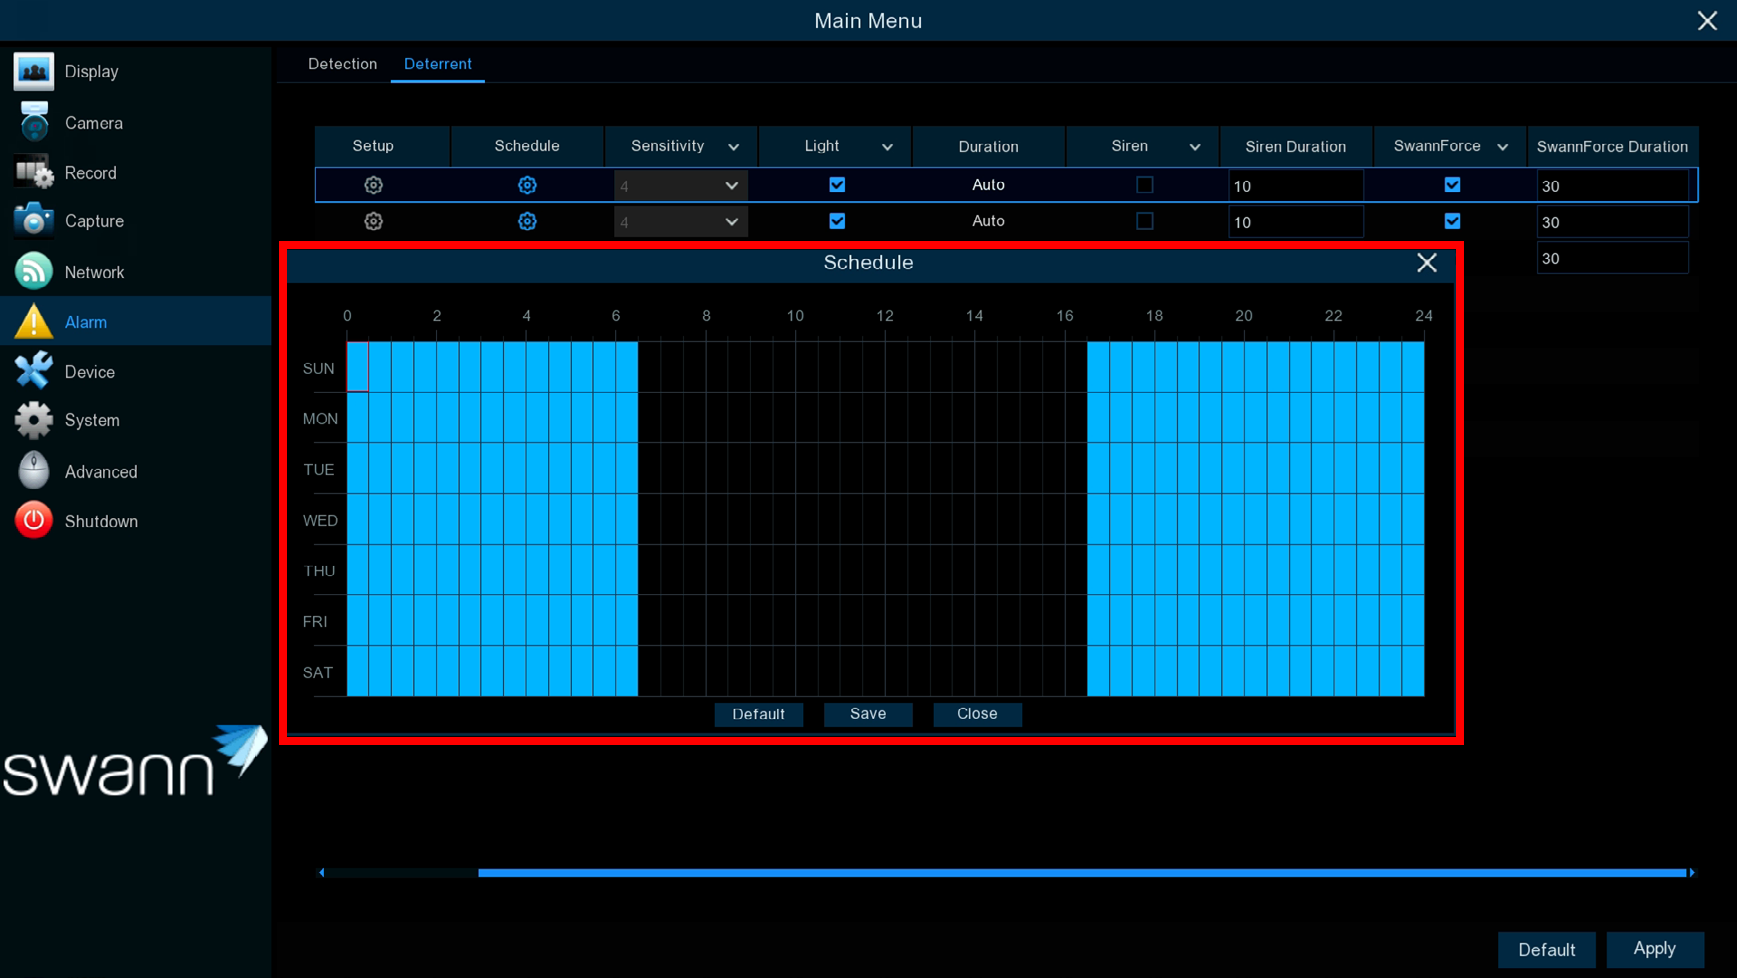Expand the Light column header dropdown
This screenshot has width=1737, height=978.
click(887, 147)
